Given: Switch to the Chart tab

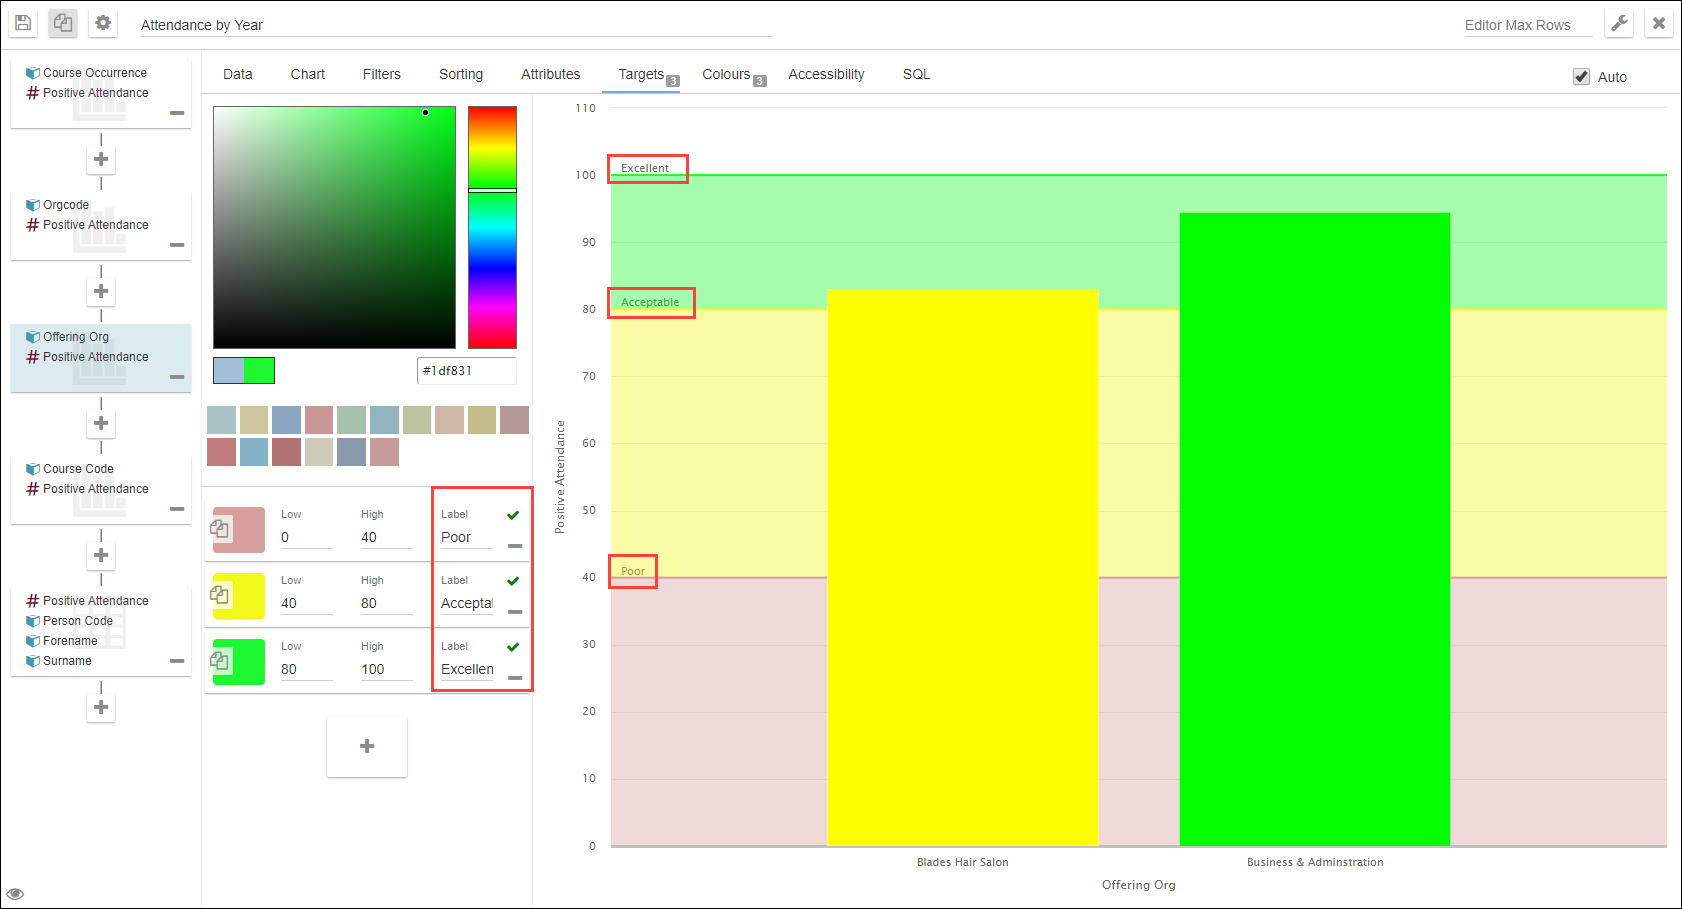Looking at the screenshot, I should (307, 74).
